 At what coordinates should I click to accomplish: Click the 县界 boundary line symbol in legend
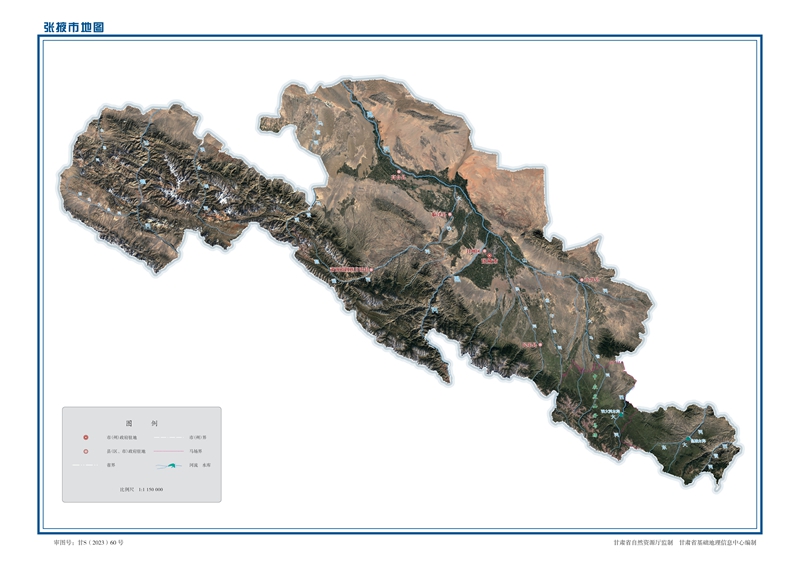pos(86,466)
